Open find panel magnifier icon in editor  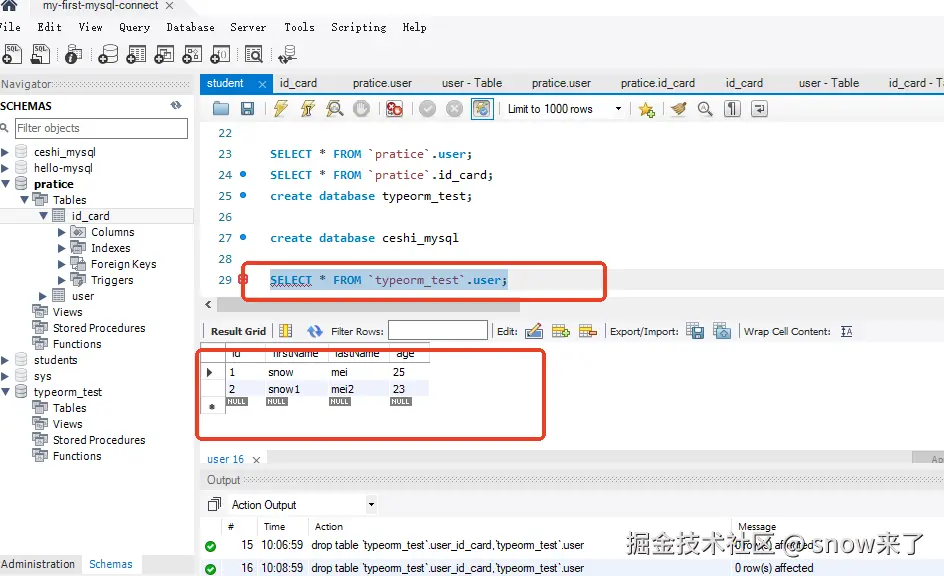[705, 109]
